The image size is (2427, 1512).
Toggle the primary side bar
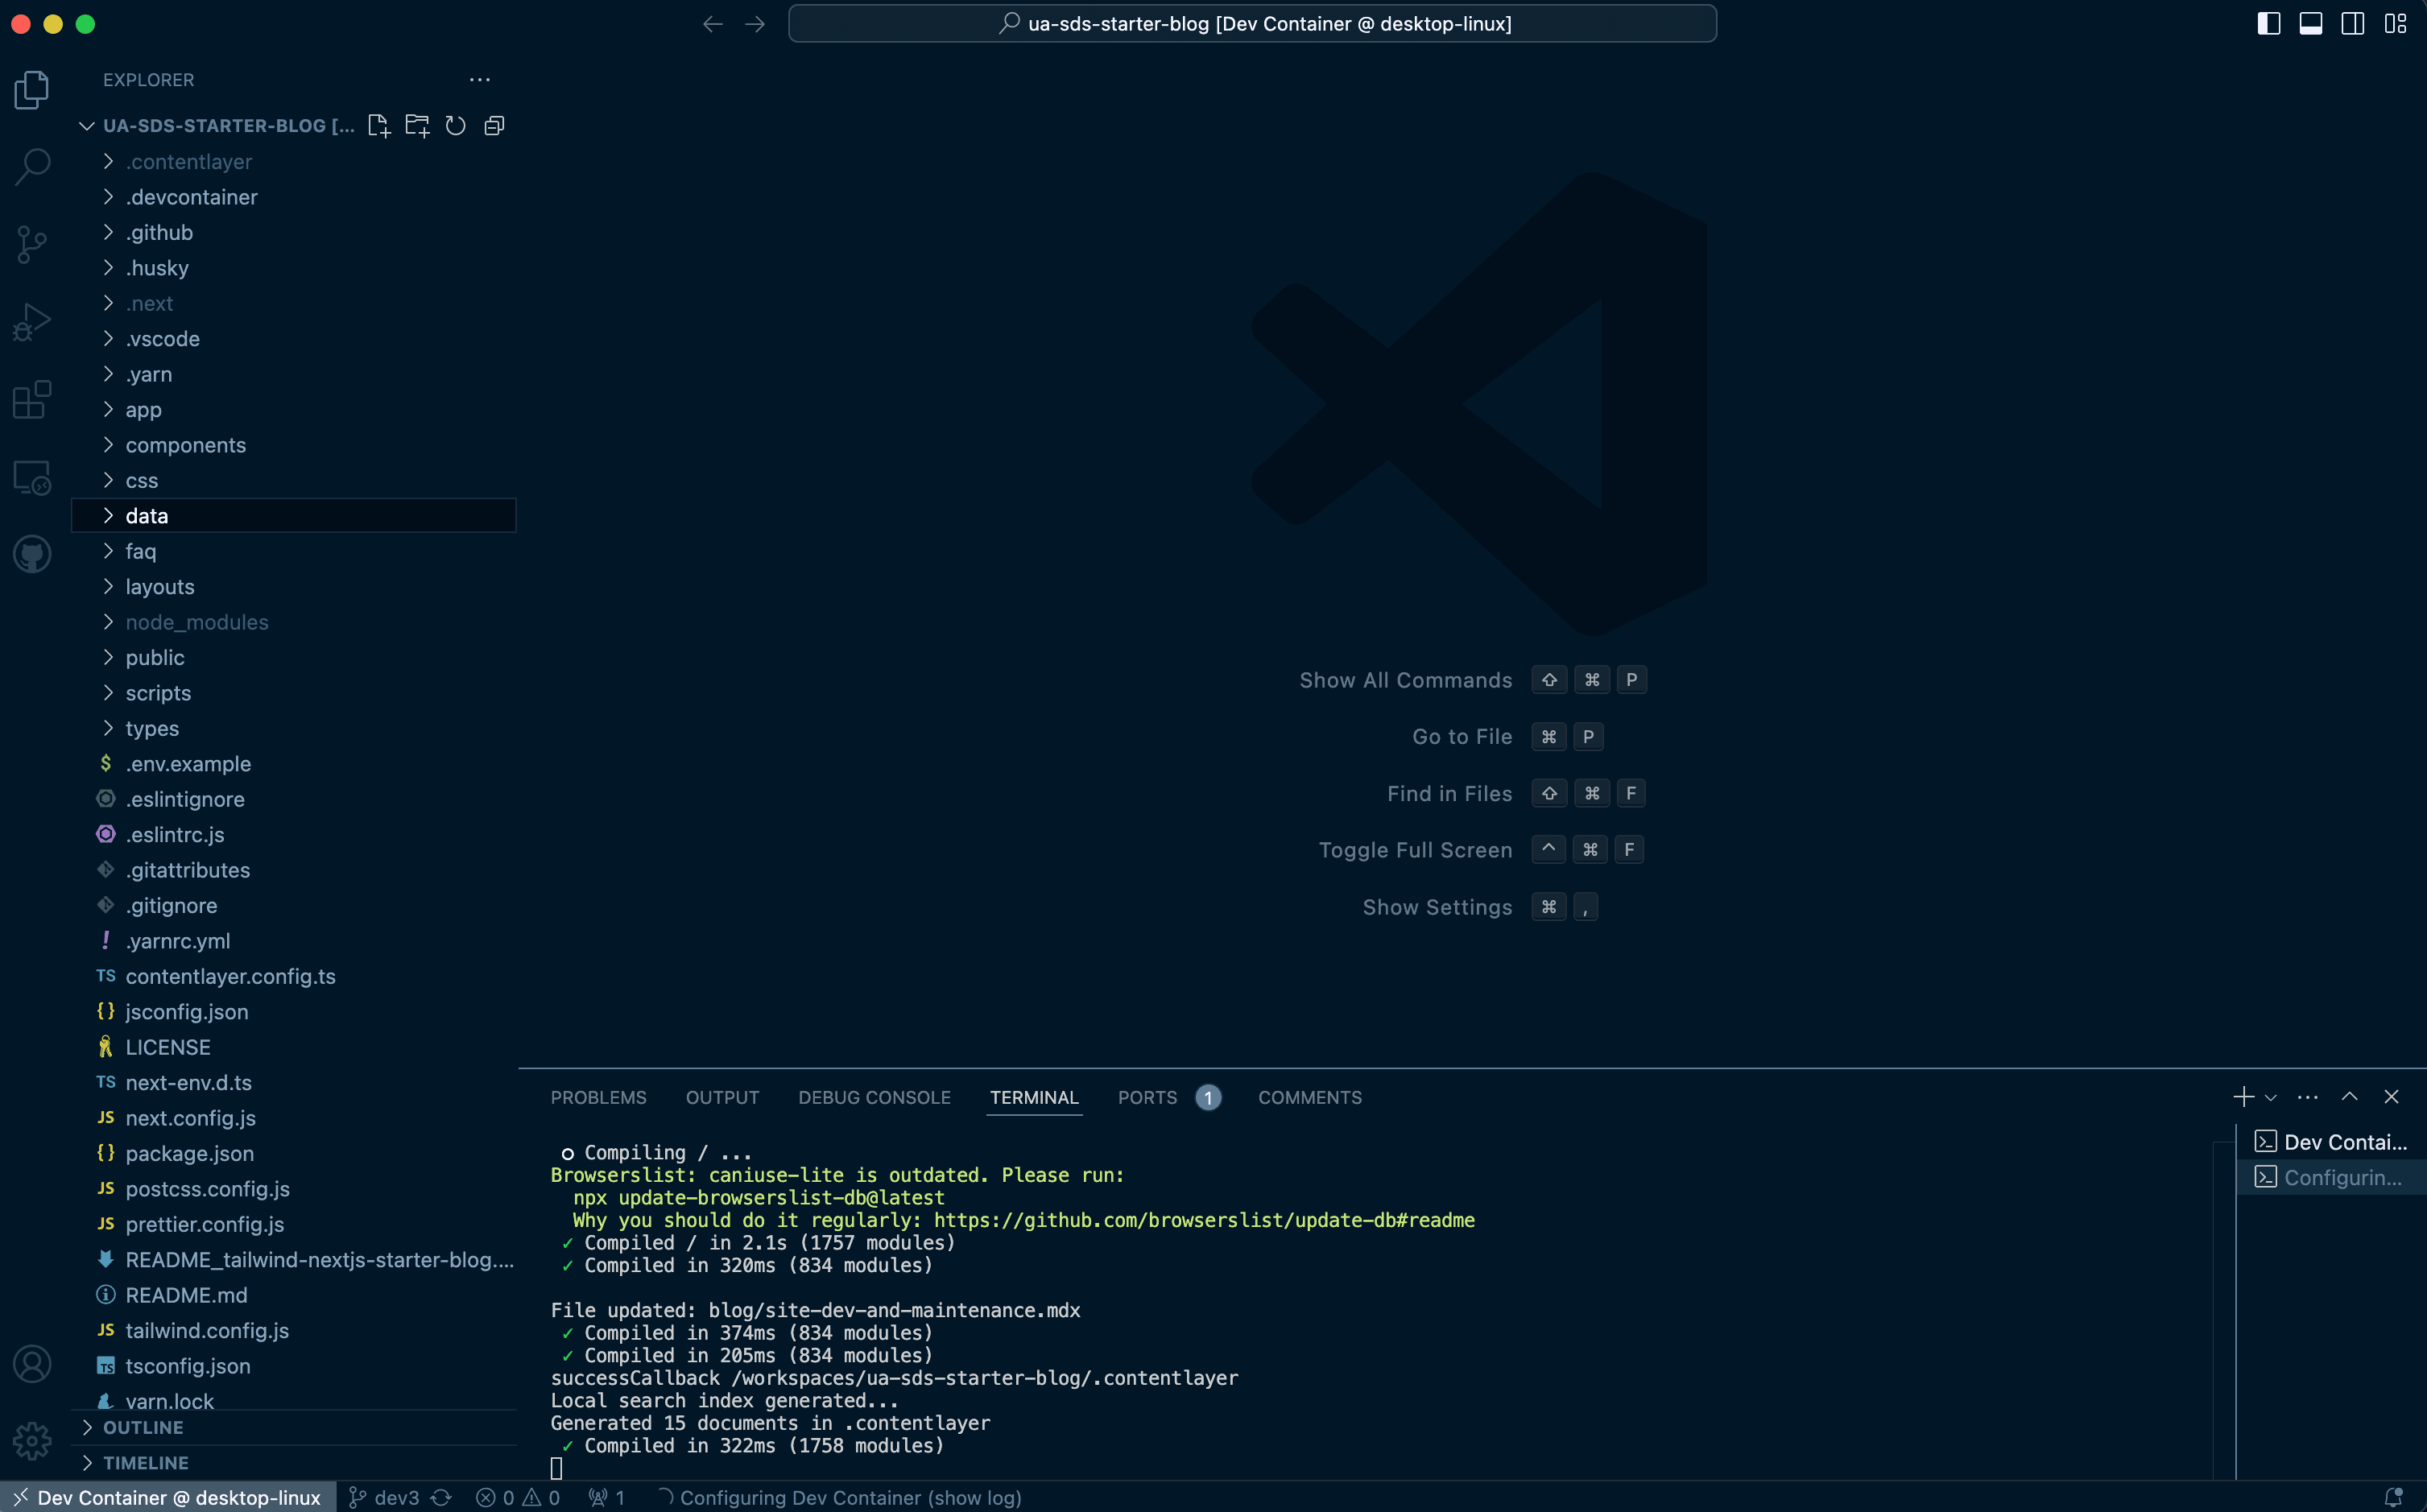click(x=2268, y=24)
